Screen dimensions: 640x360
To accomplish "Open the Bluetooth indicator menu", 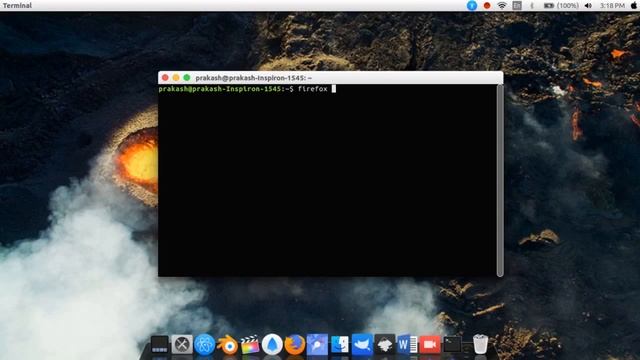I will click(532, 5).
